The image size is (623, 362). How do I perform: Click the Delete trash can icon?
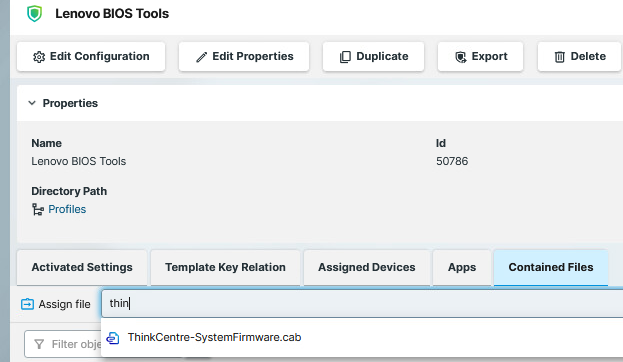559,57
